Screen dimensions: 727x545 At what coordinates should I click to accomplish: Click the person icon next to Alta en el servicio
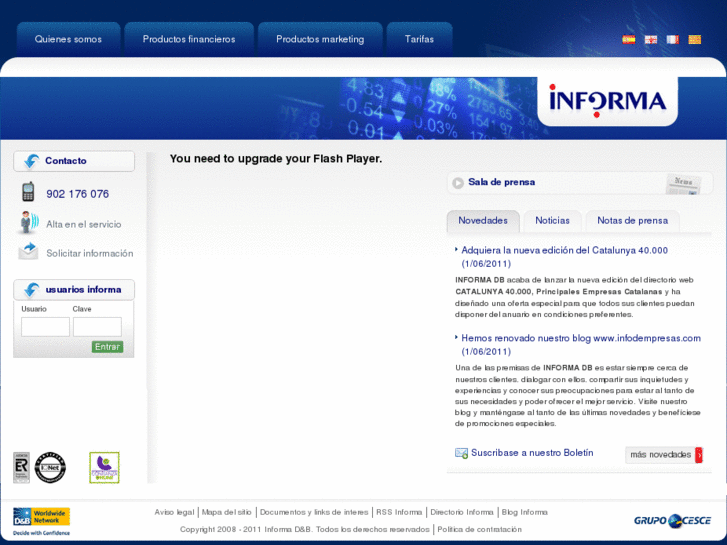29,222
